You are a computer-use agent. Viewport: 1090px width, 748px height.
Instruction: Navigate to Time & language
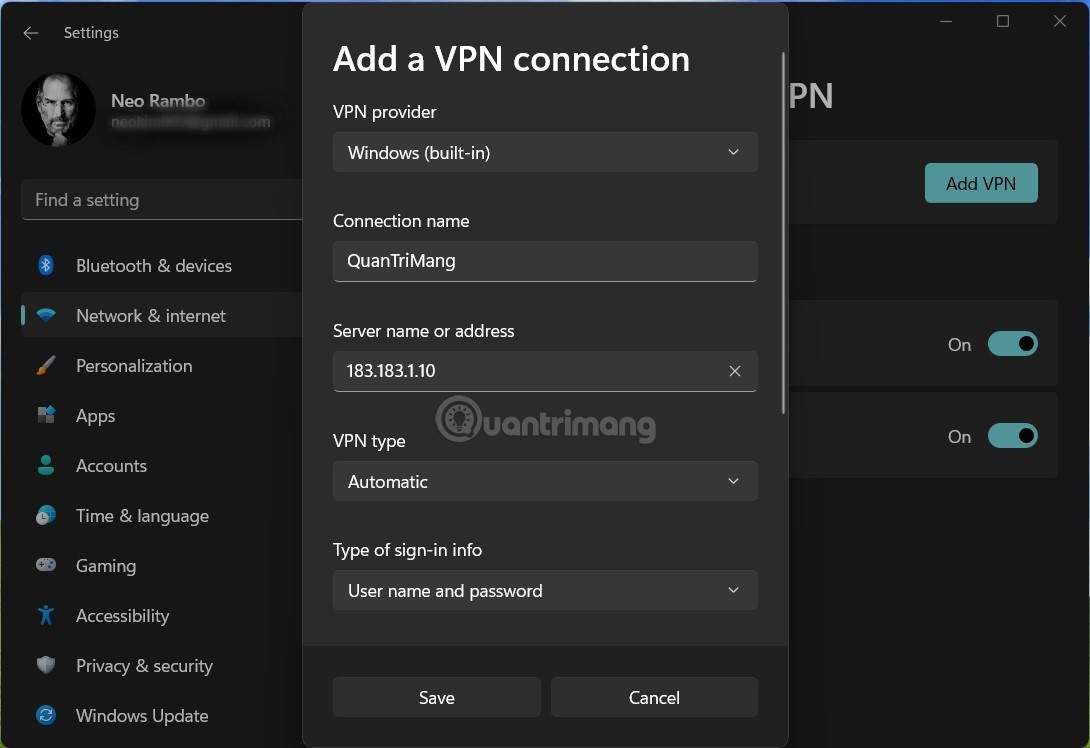pos(161,516)
